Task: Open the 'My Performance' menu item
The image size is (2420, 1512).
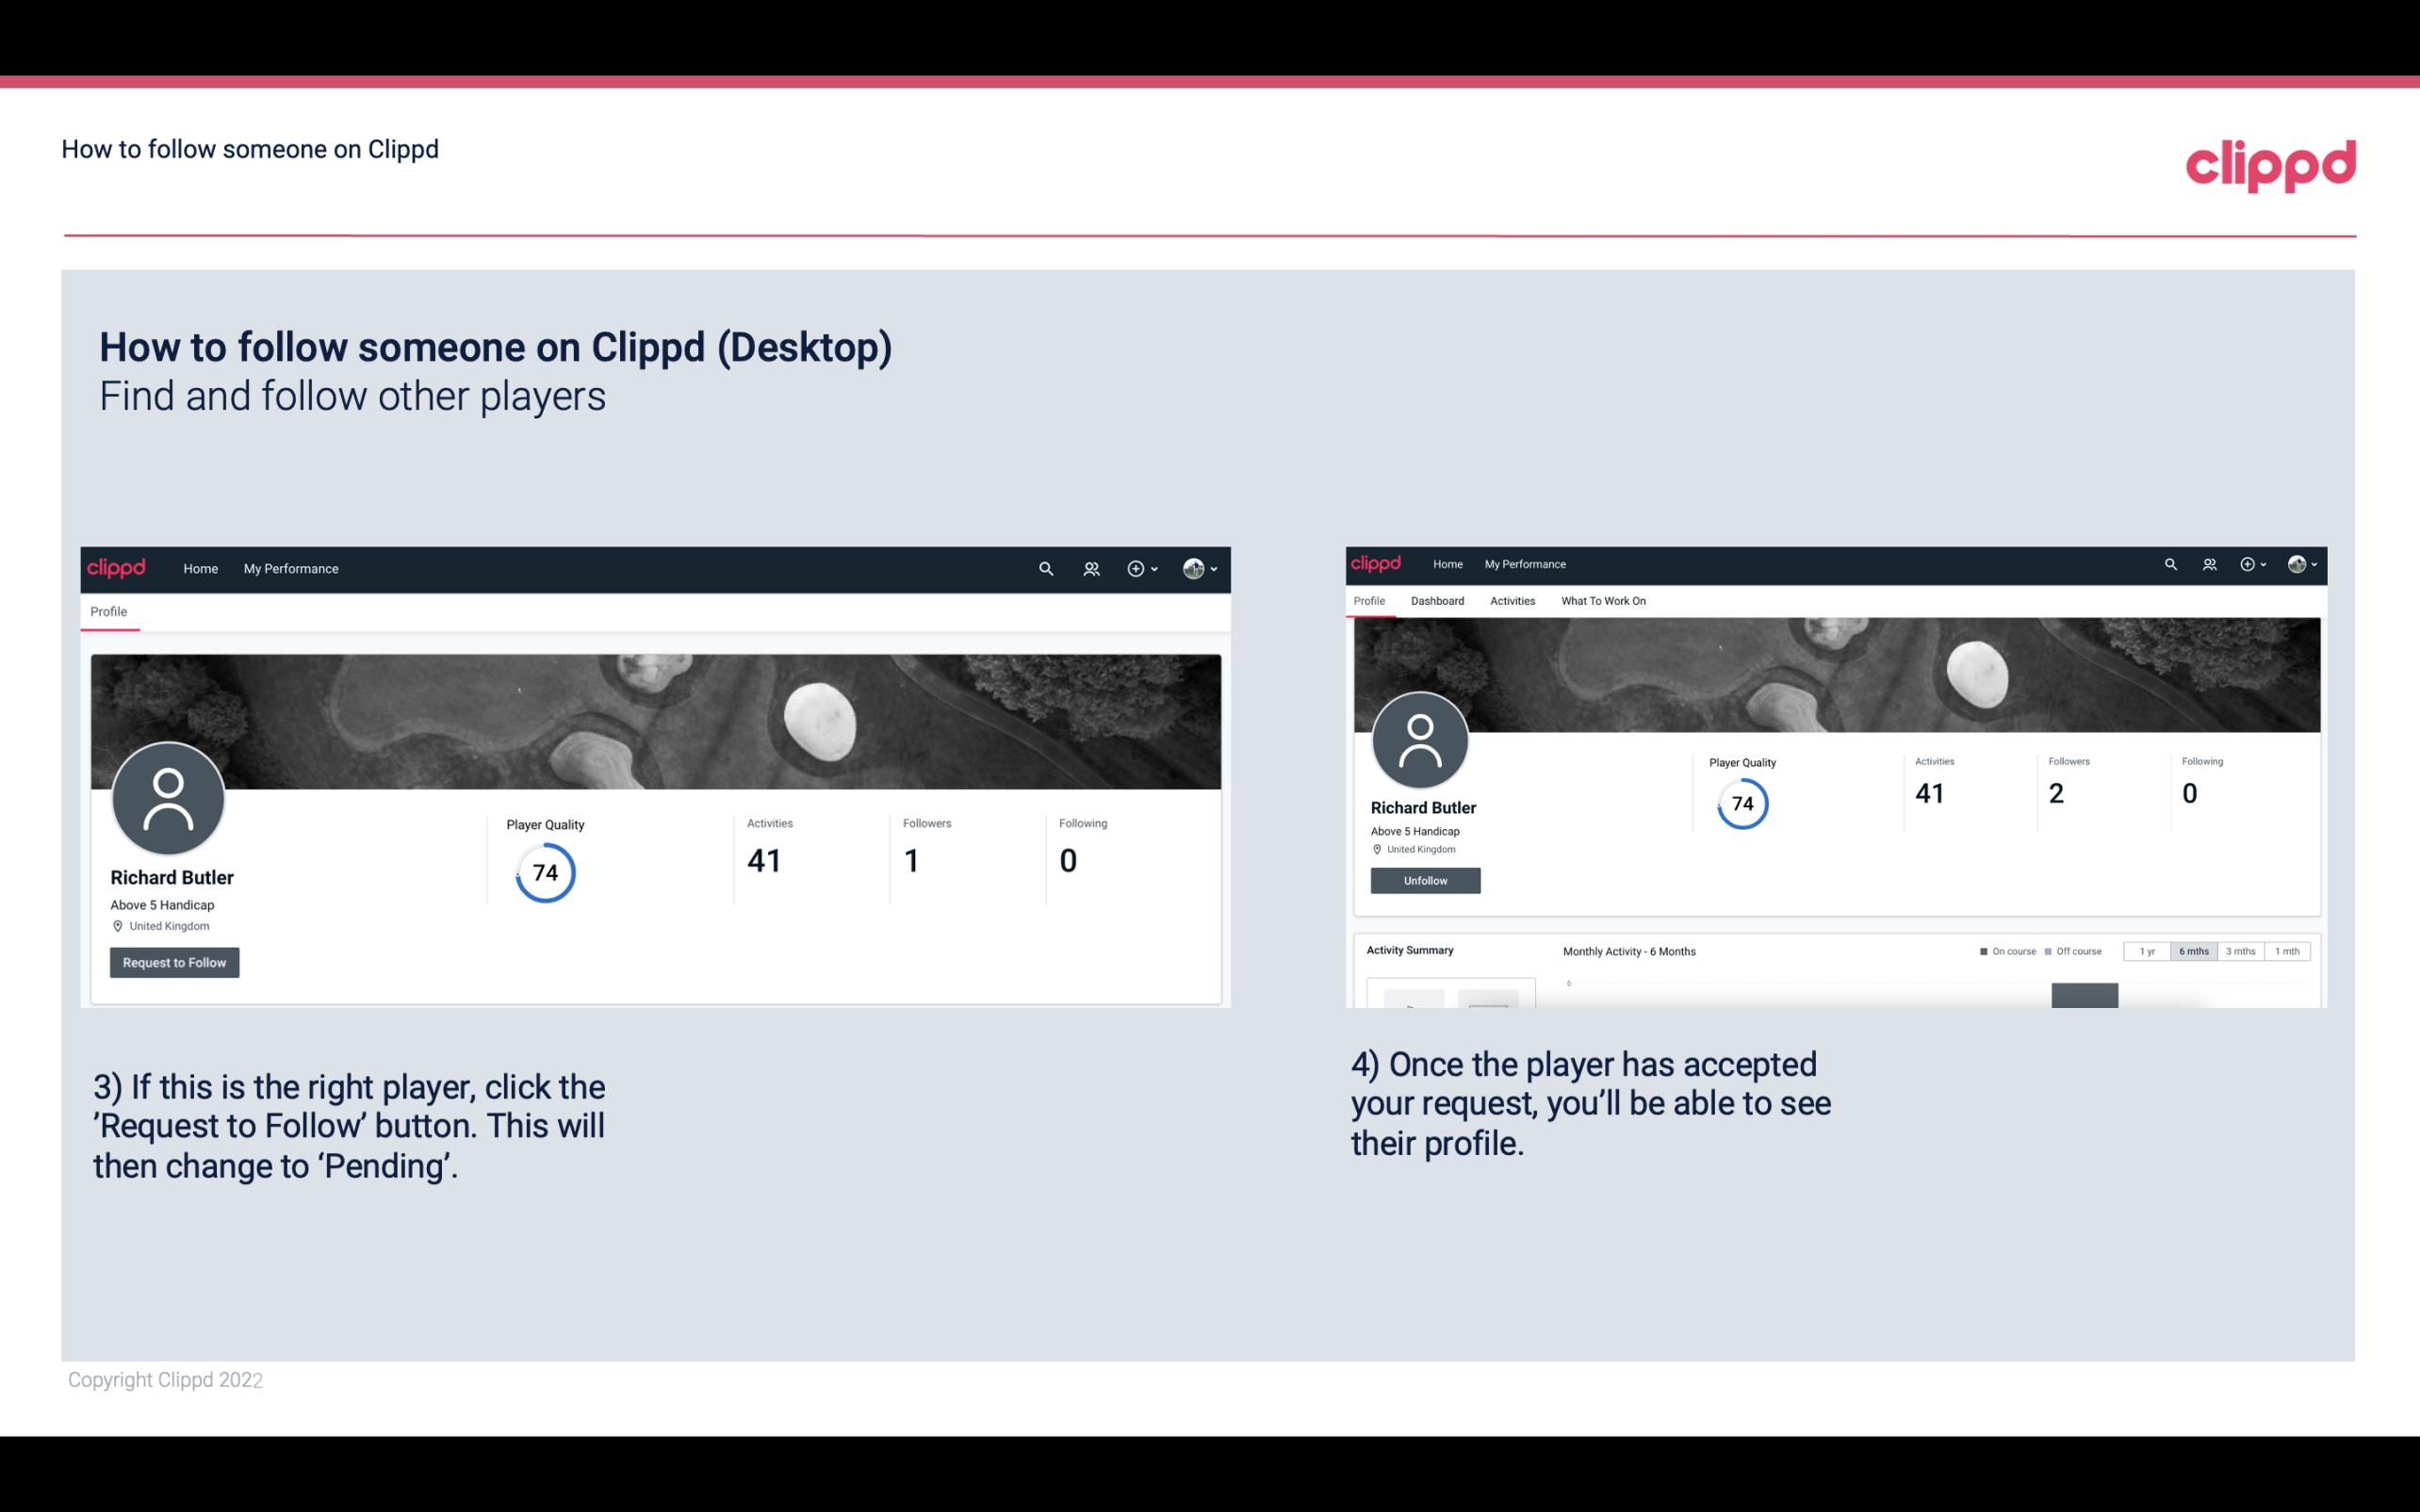Action: point(291,568)
